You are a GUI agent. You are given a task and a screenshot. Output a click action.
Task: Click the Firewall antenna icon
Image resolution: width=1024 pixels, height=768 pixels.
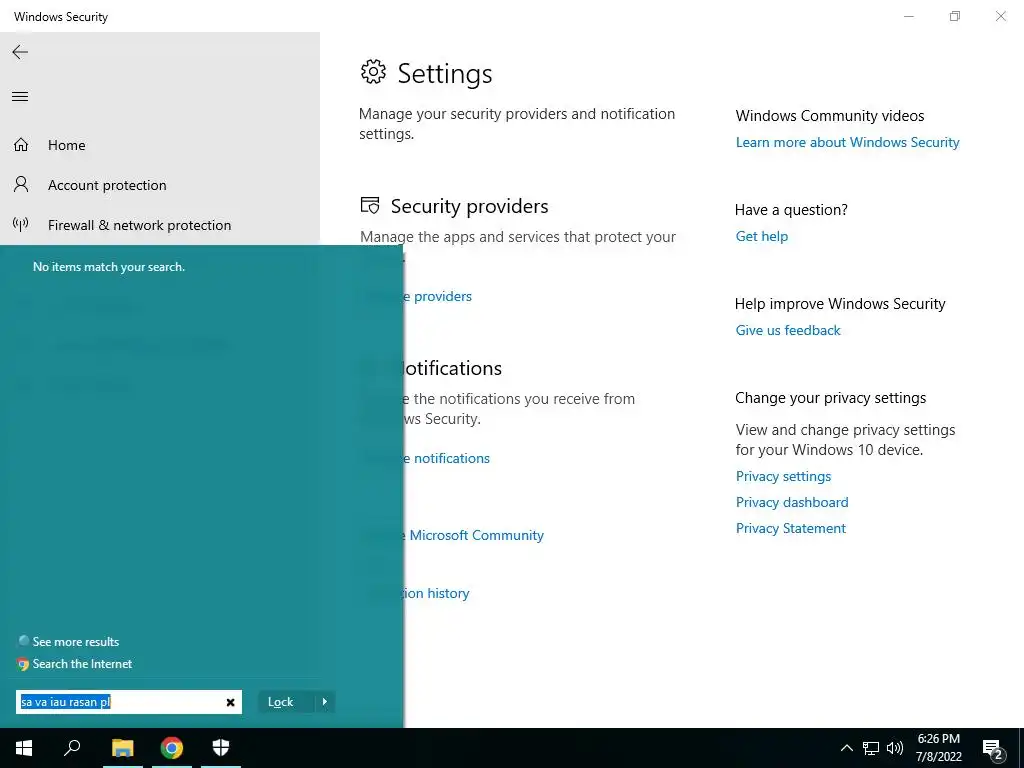21,225
